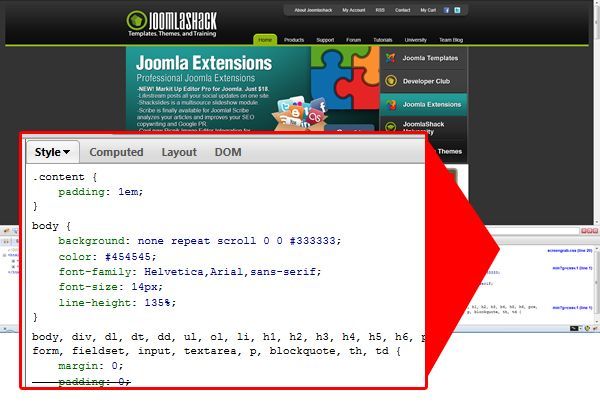The height and width of the screenshot is (417, 600).
Task: Open the Contact link
Action: 403,10
